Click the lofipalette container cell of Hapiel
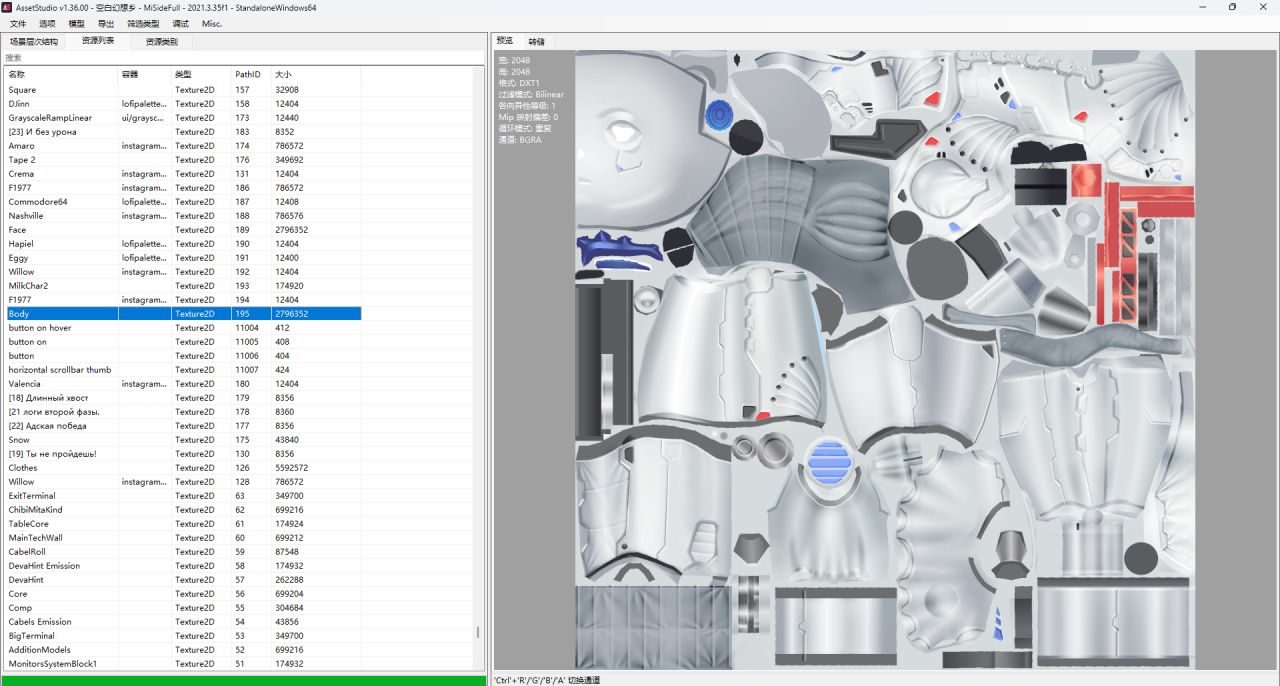 (145, 244)
